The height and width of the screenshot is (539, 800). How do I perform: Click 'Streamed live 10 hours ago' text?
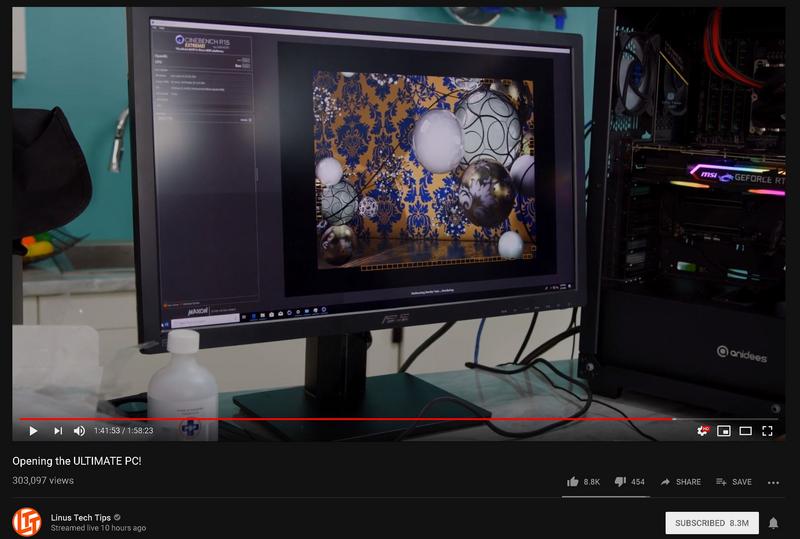pos(98,528)
